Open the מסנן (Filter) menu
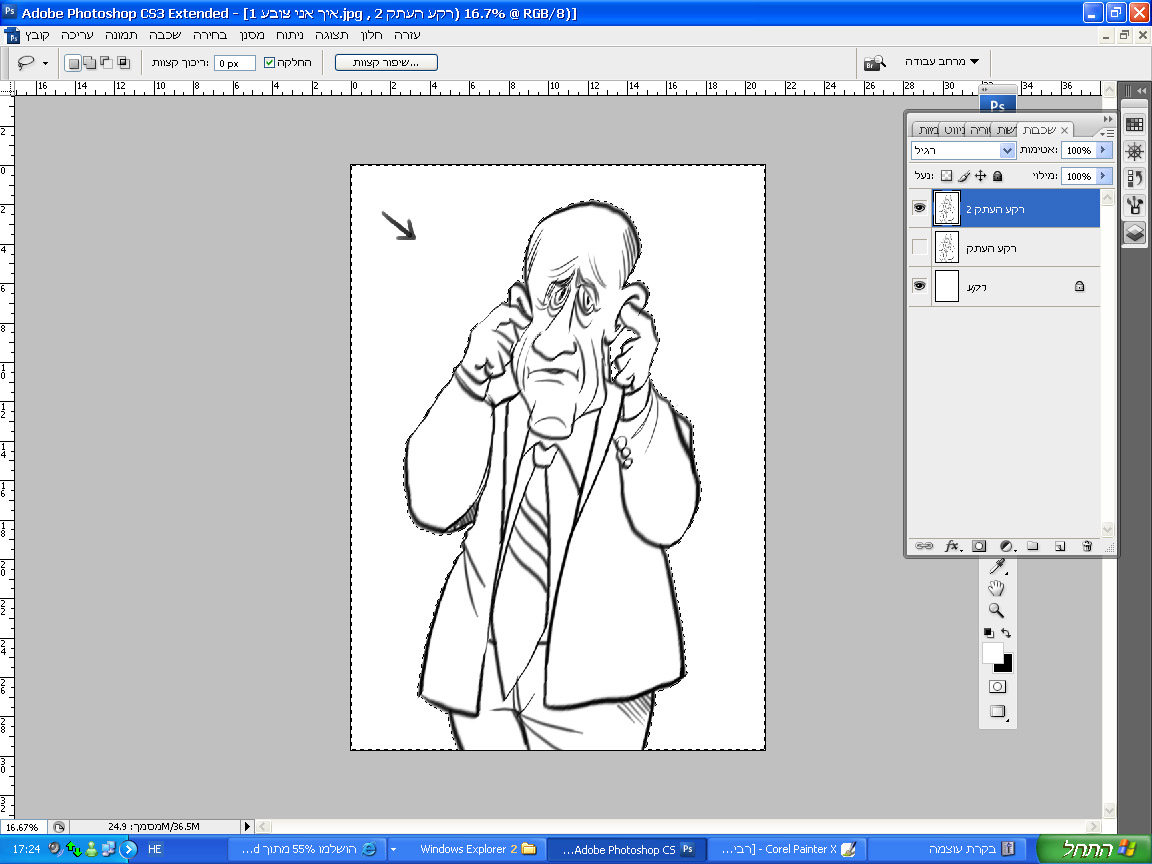 [252, 35]
